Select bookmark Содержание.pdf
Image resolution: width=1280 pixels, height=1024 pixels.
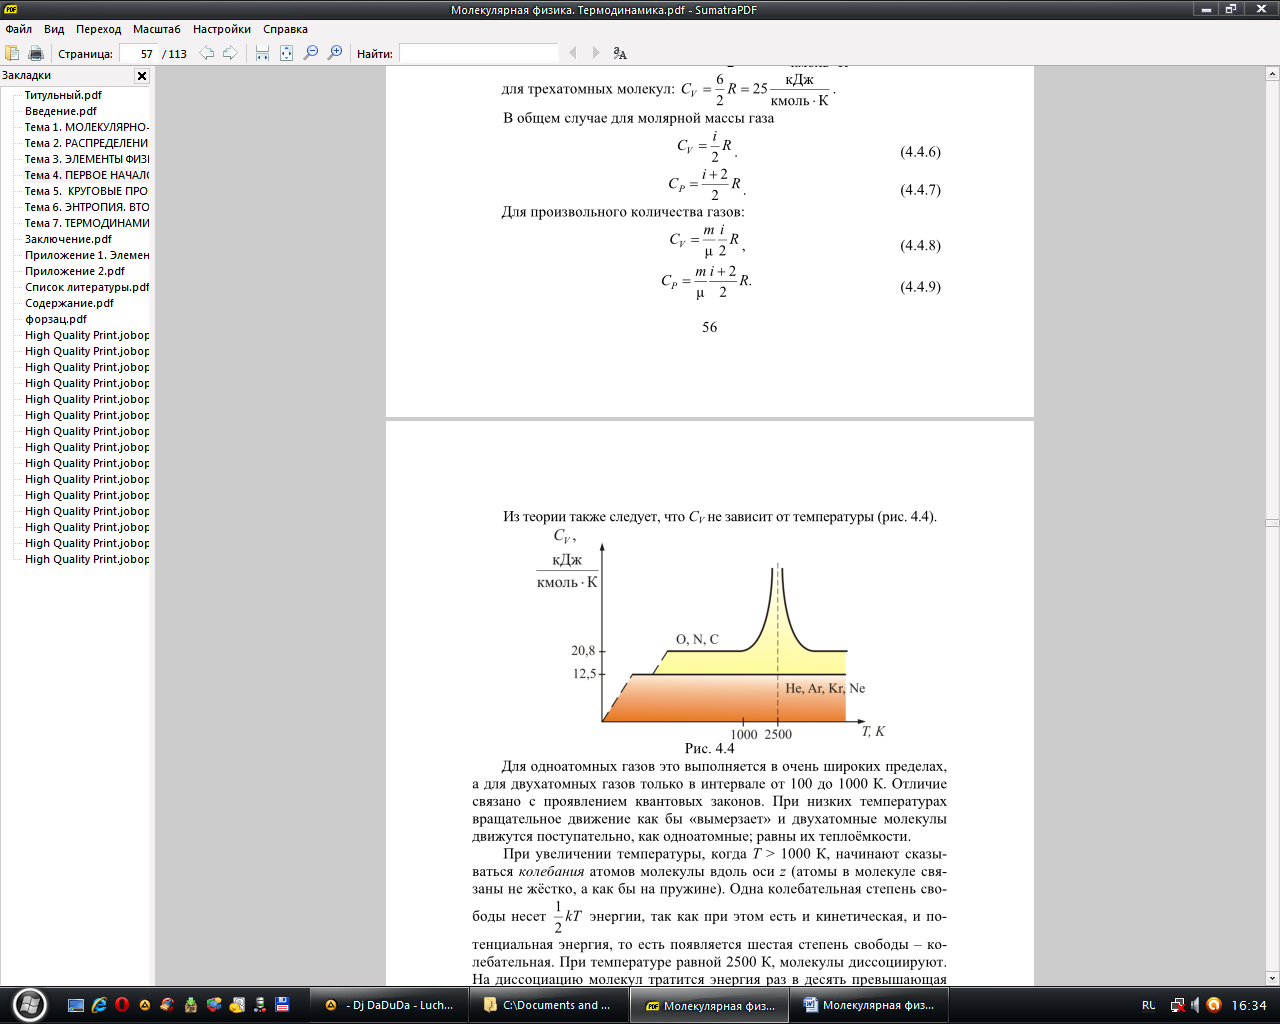pyautogui.click(x=69, y=303)
